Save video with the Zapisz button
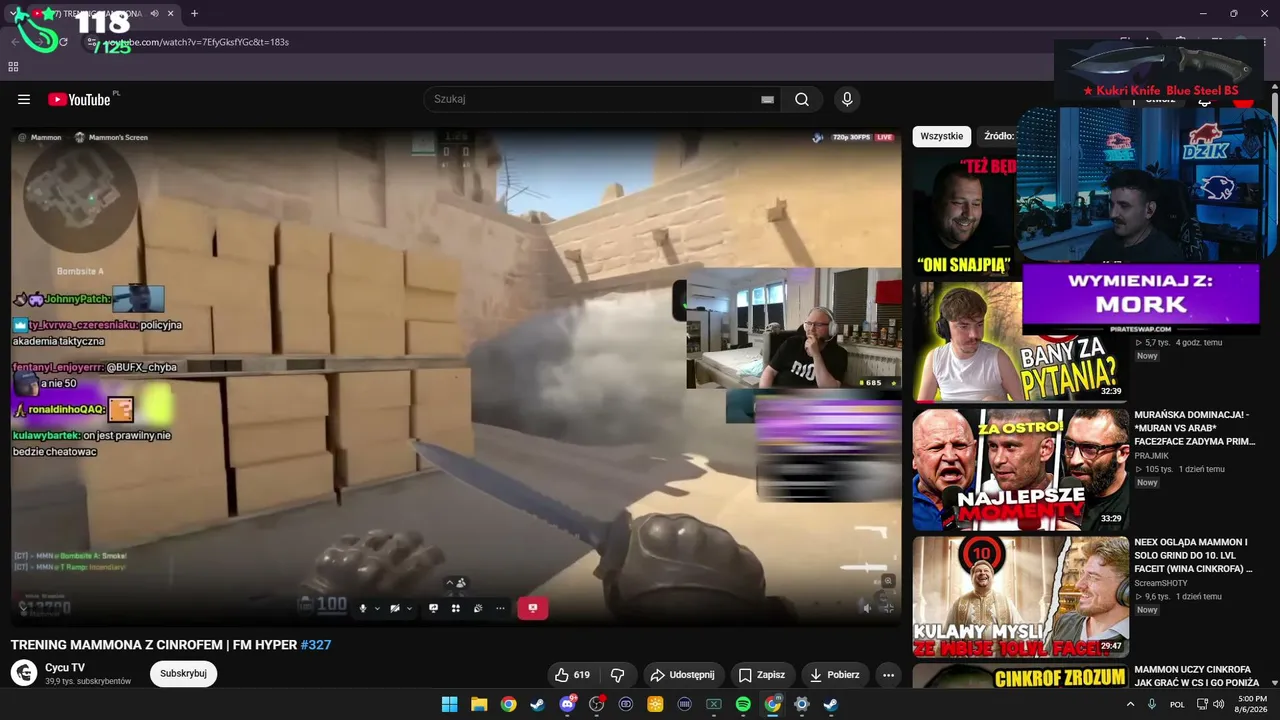The image size is (1280, 720). click(x=762, y=675)
